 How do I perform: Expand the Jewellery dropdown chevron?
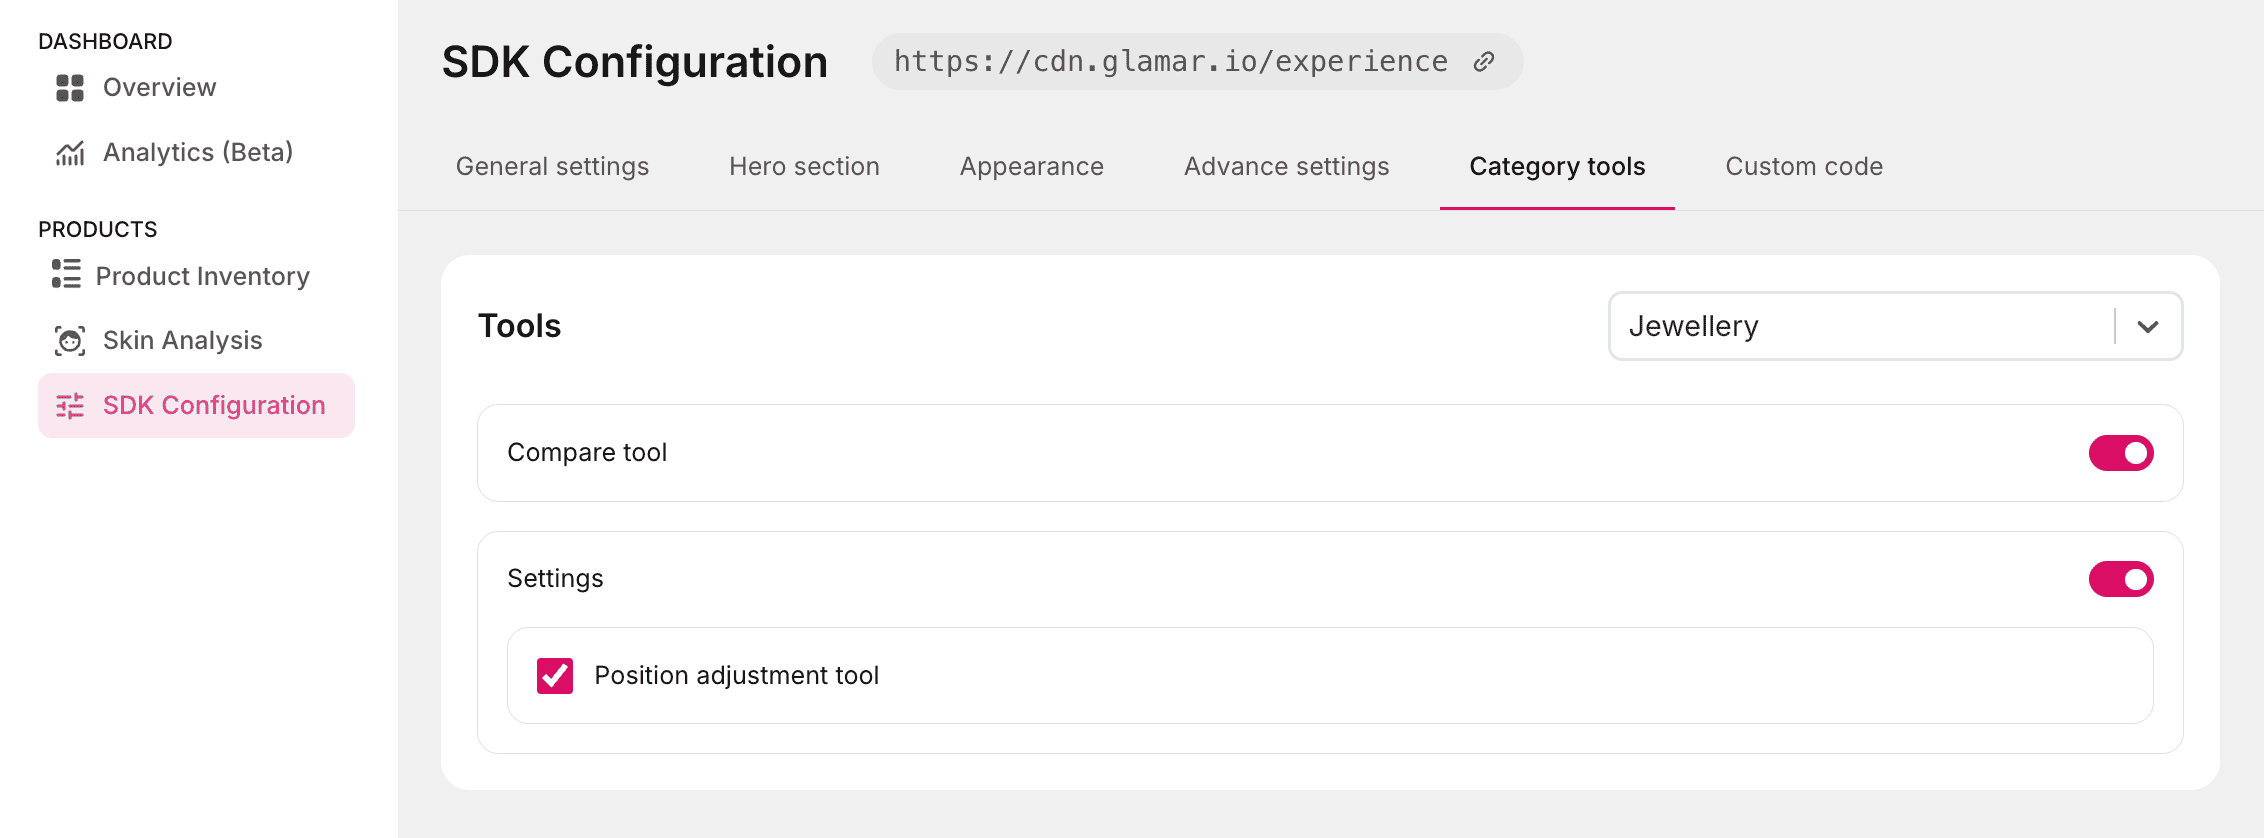point(2148,327)
